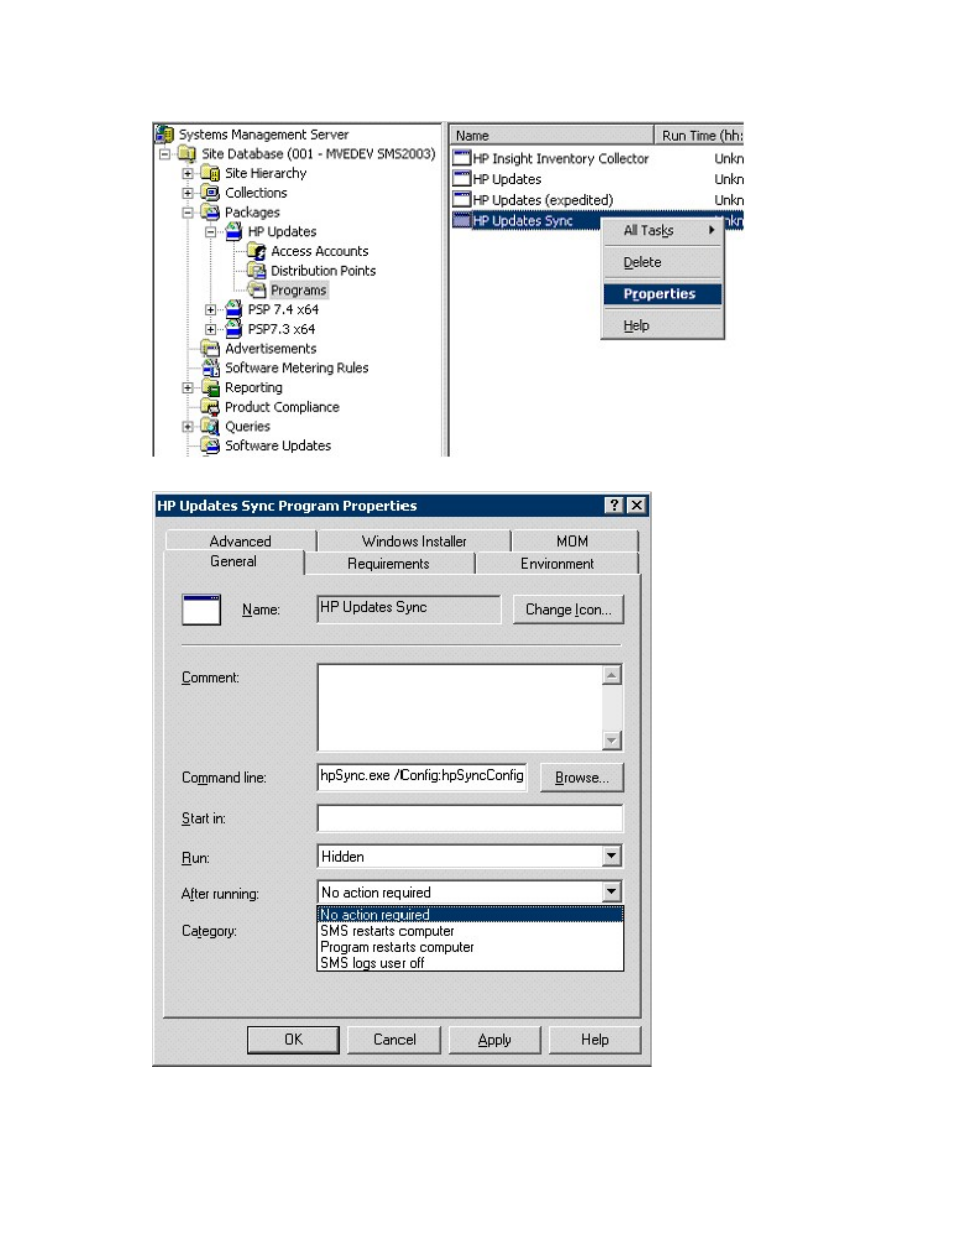Image resolution: width=954 pixels, height=1235 pixels.
Task: Switch to the Windows Installer tab
Action: click(x=414, y=541)
